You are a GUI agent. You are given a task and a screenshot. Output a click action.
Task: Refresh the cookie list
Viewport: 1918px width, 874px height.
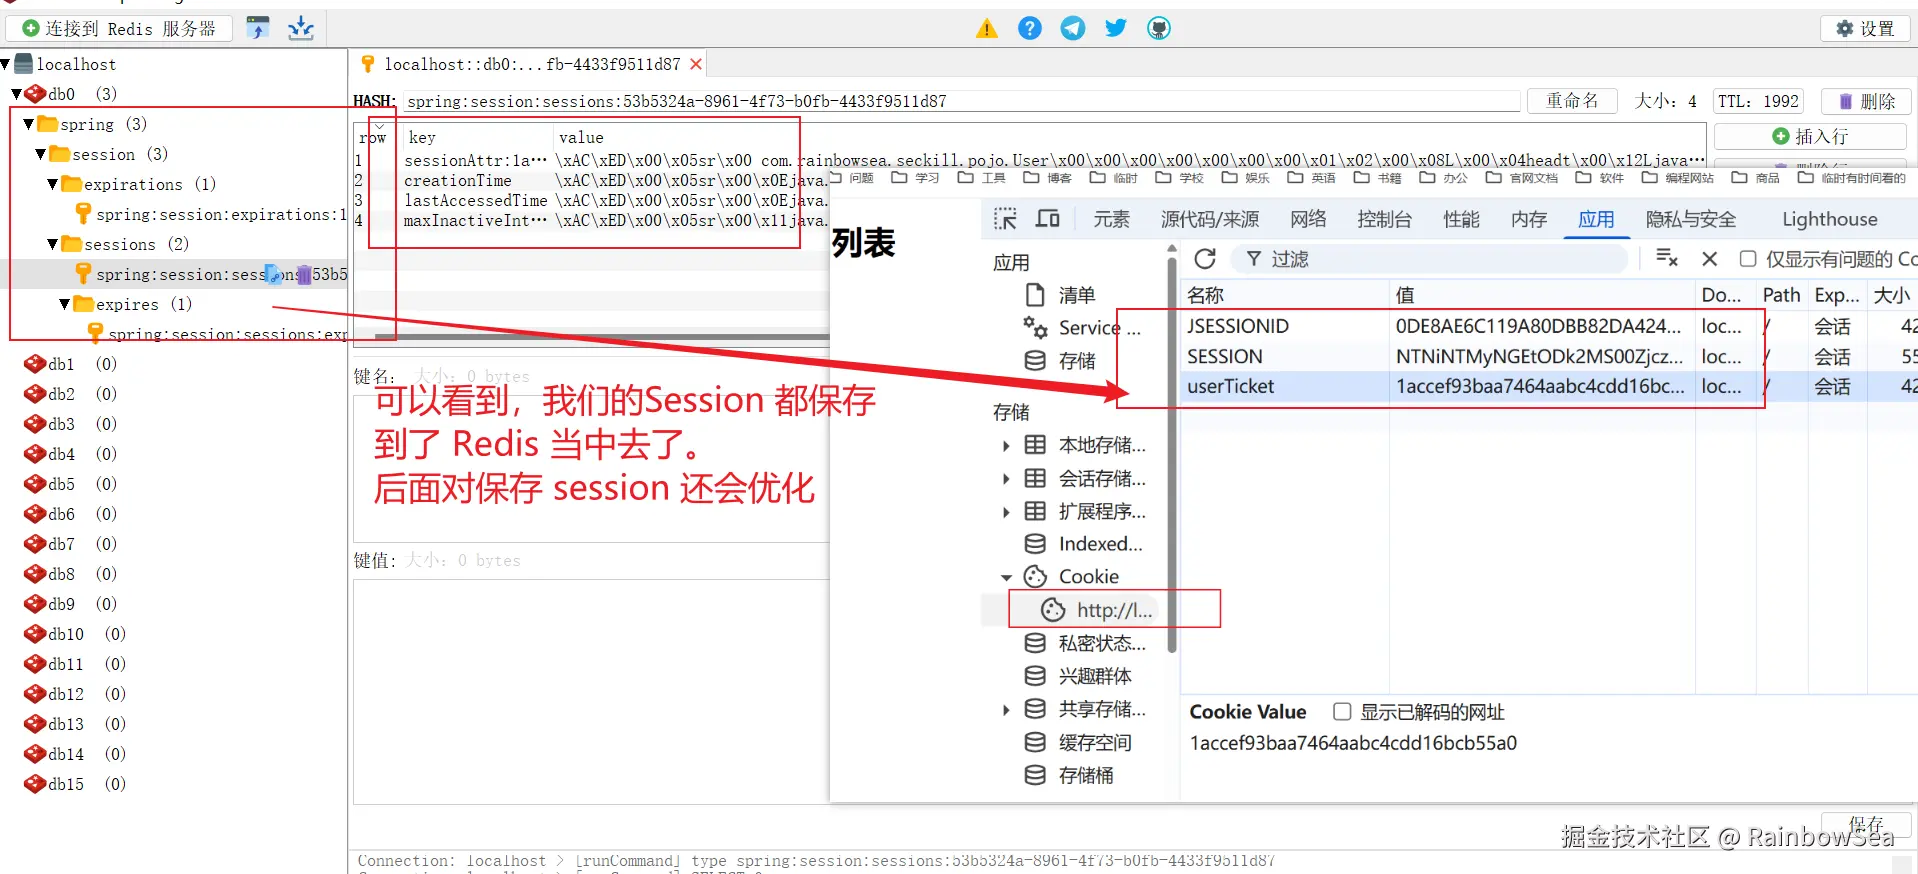(1205, 259)
